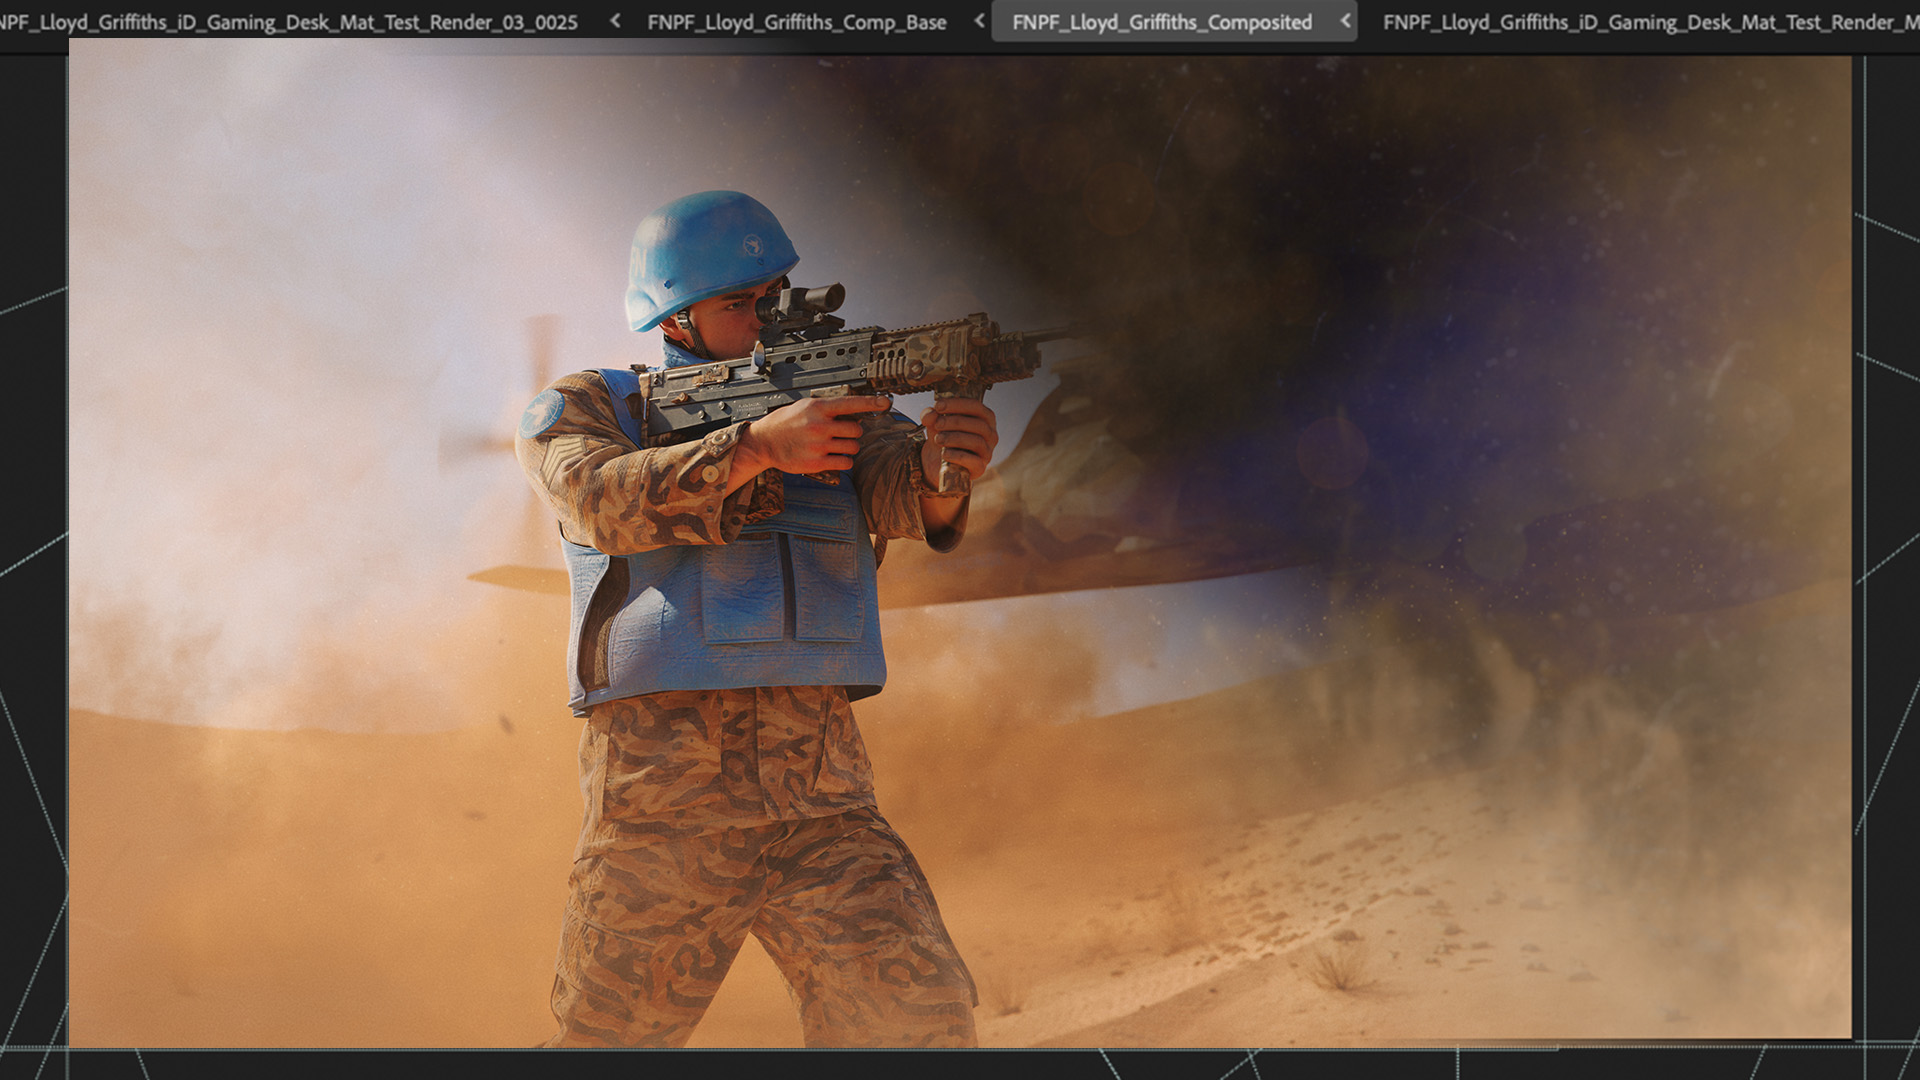
Task: Click the emblem on the helmet front
Action: [x=752, y=245]
